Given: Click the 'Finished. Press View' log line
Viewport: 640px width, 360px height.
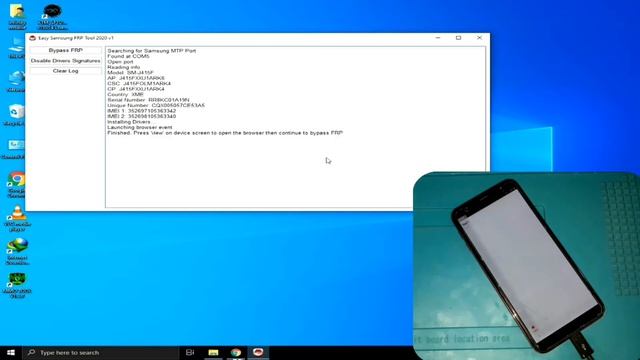Looking at the screenshot, I should [225, 133].
